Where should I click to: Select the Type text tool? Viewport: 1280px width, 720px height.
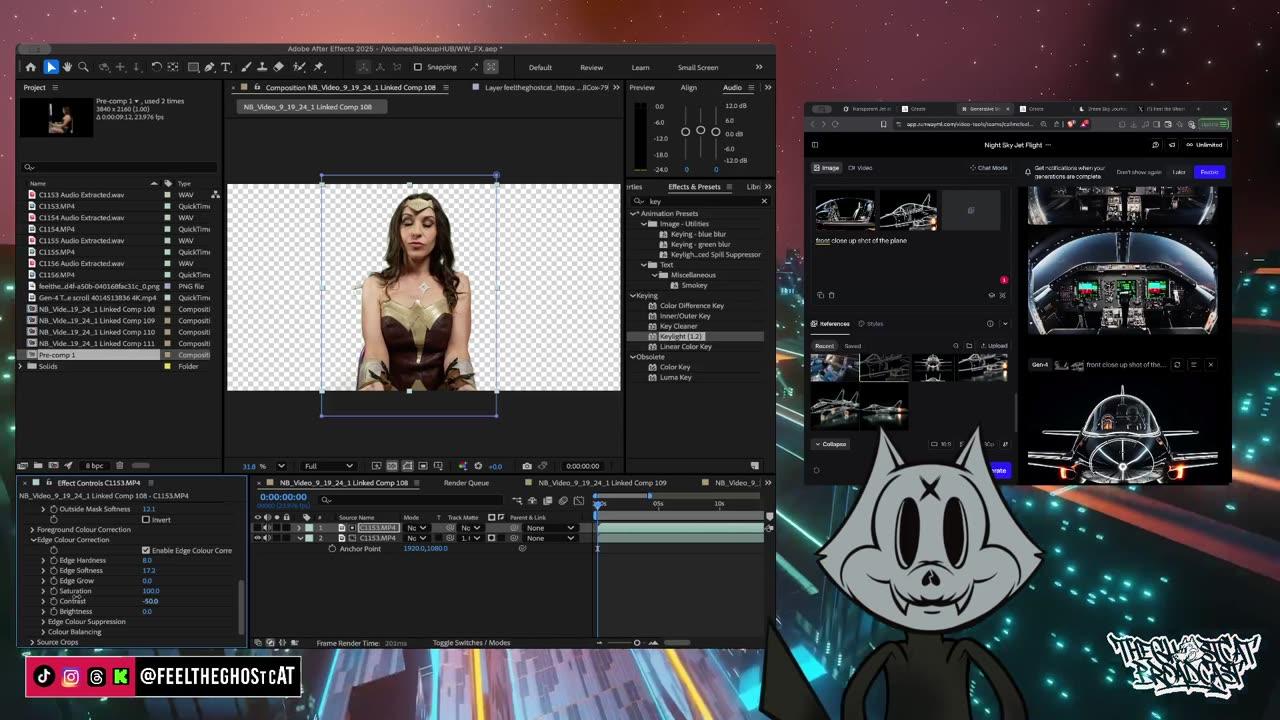[226, 67]
